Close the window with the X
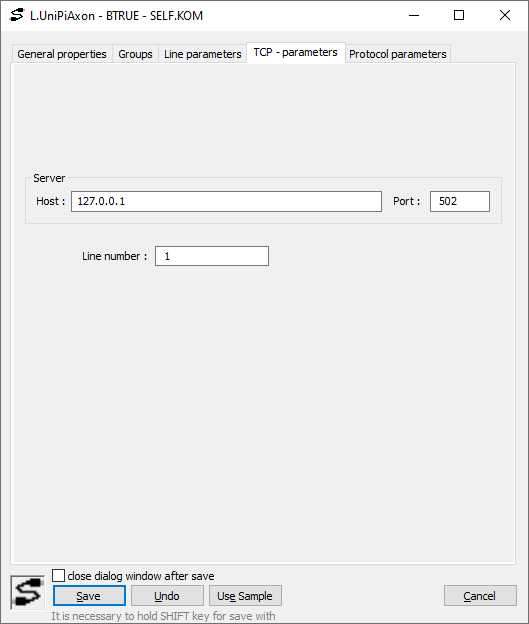Screen dimensions: 529x624 click(505, 16)
